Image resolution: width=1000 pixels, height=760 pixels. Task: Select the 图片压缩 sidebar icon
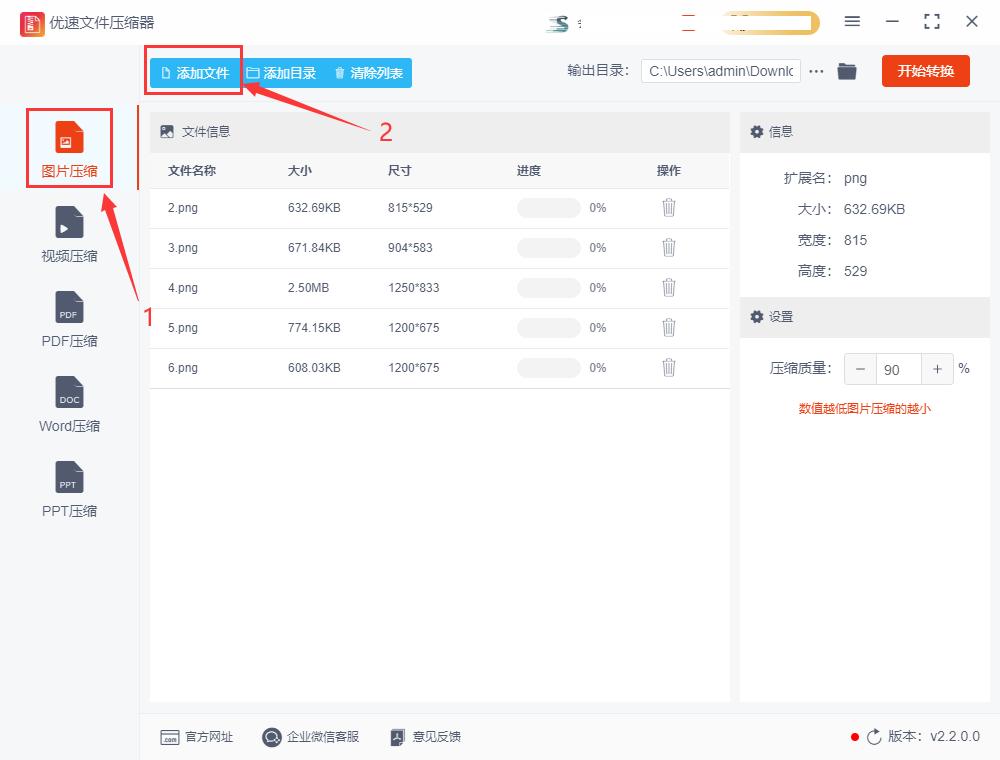(x=68, y=148)
